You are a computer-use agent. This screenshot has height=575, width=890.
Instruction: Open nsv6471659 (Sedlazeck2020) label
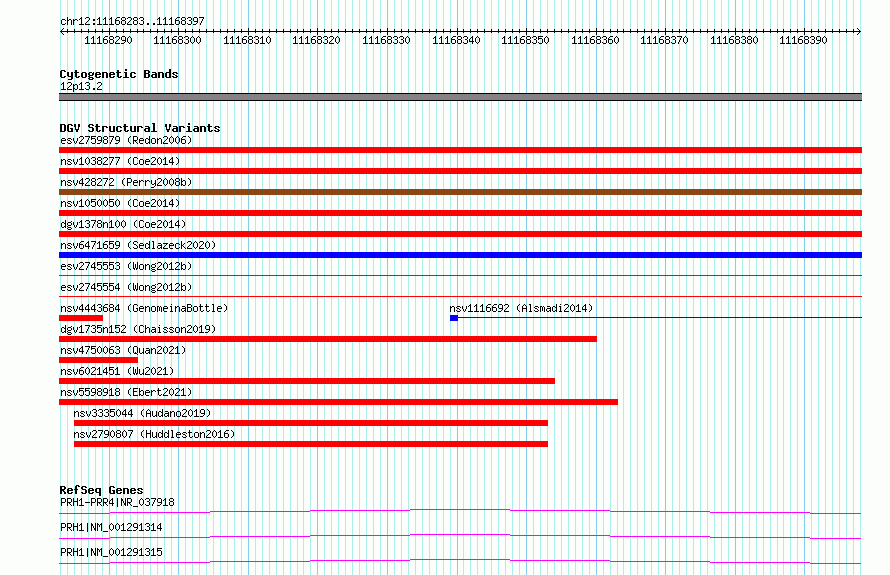point(138,245)
